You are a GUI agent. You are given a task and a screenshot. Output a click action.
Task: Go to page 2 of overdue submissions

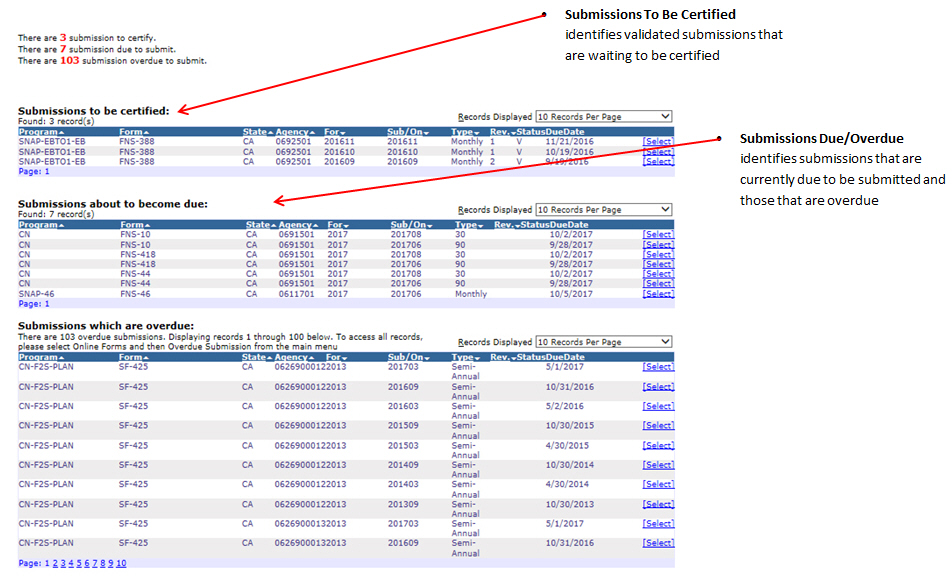(x=55, y=564)
